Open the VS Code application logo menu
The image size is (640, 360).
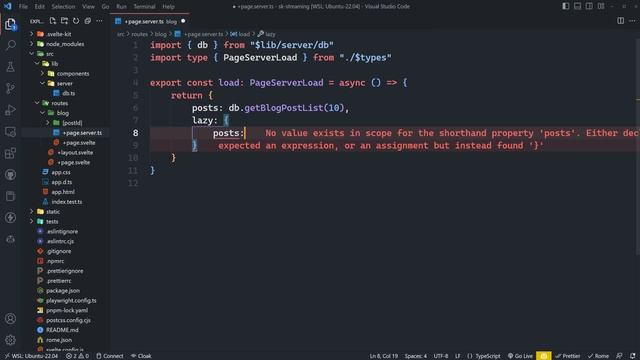click(8, 6)
